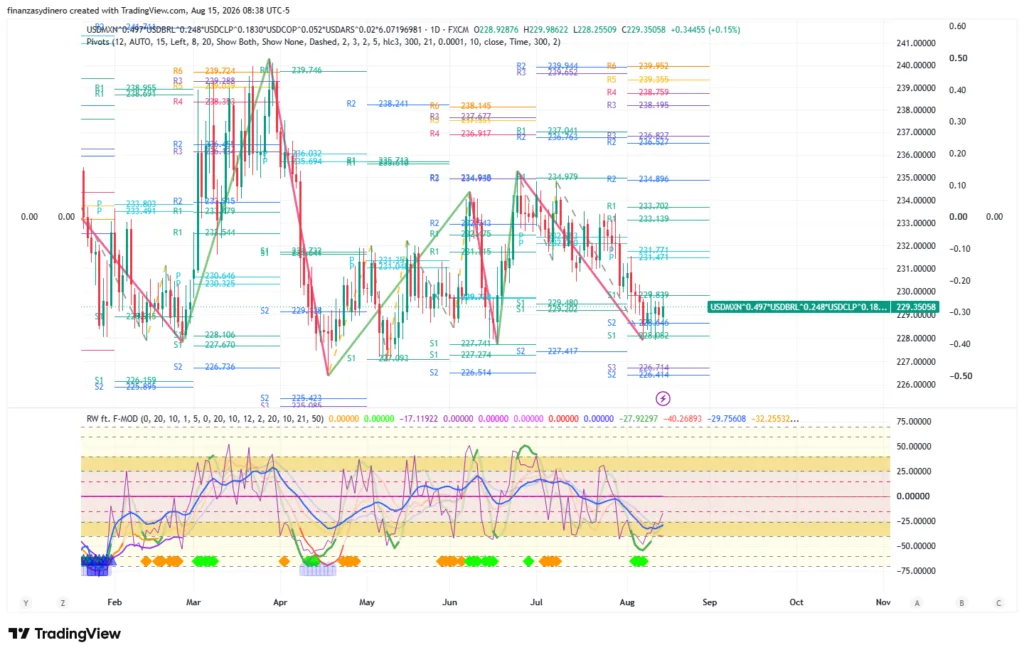Click the Nov label on the time axis
1024x655 pixels.
(883, 602)
